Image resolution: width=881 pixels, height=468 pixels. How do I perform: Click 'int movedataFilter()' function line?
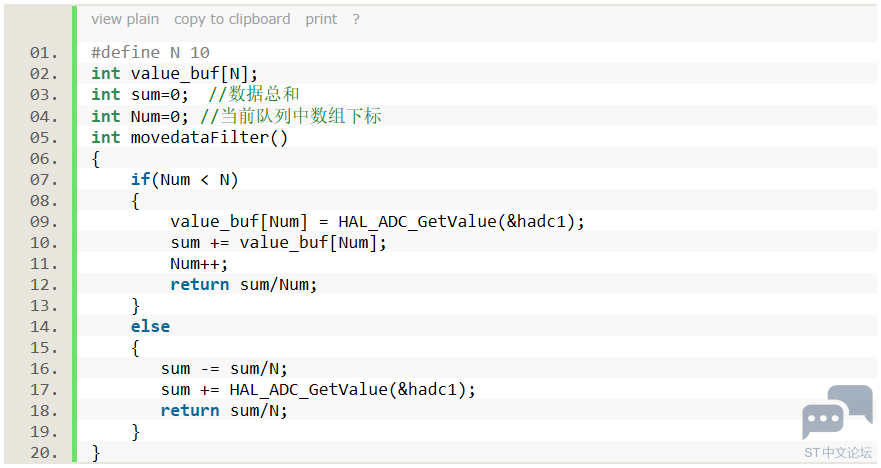tap(189, 138)
